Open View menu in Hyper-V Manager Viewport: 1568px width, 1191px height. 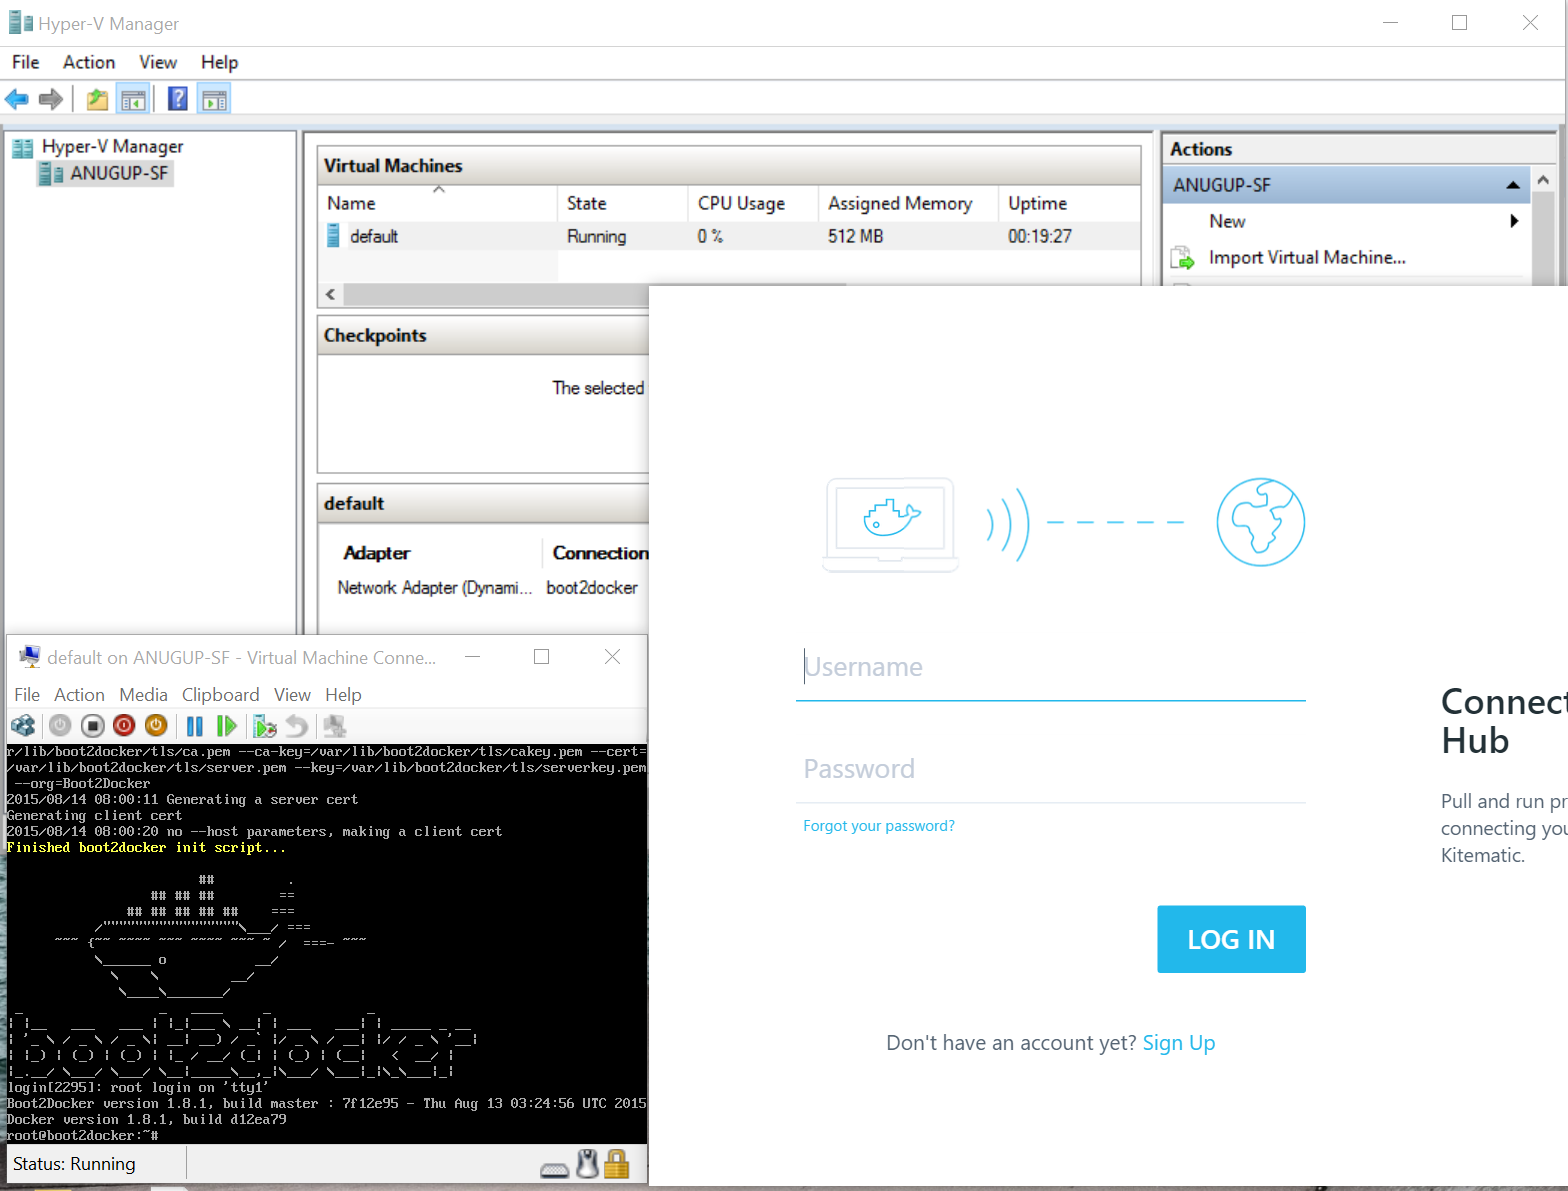pos(158,62)
